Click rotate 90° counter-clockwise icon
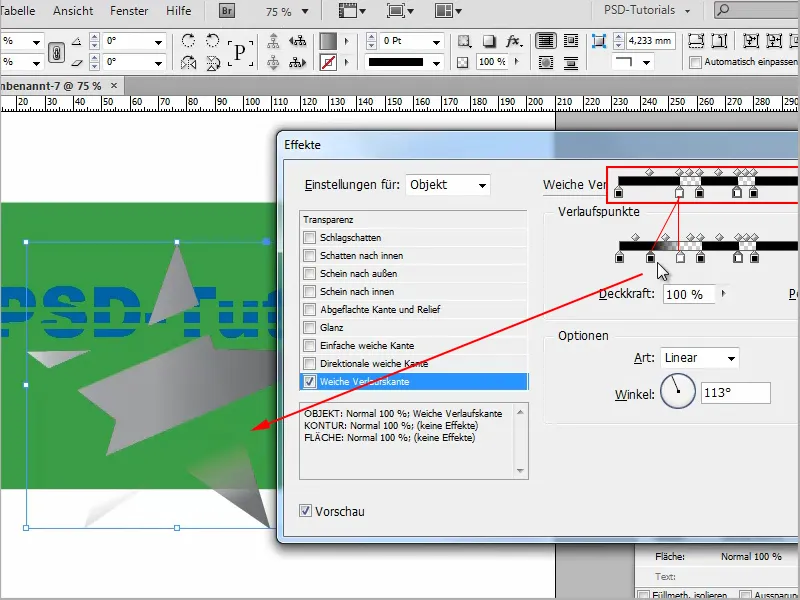This screenshot has height=600, width=800. pyautogui.click(x=213, y=41)
